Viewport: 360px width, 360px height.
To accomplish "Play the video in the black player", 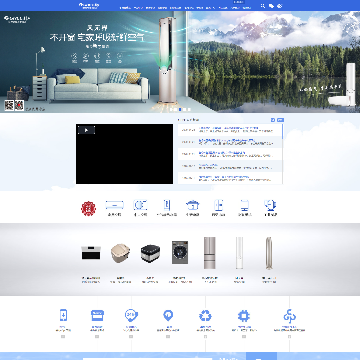I will [x=86, y=130].
